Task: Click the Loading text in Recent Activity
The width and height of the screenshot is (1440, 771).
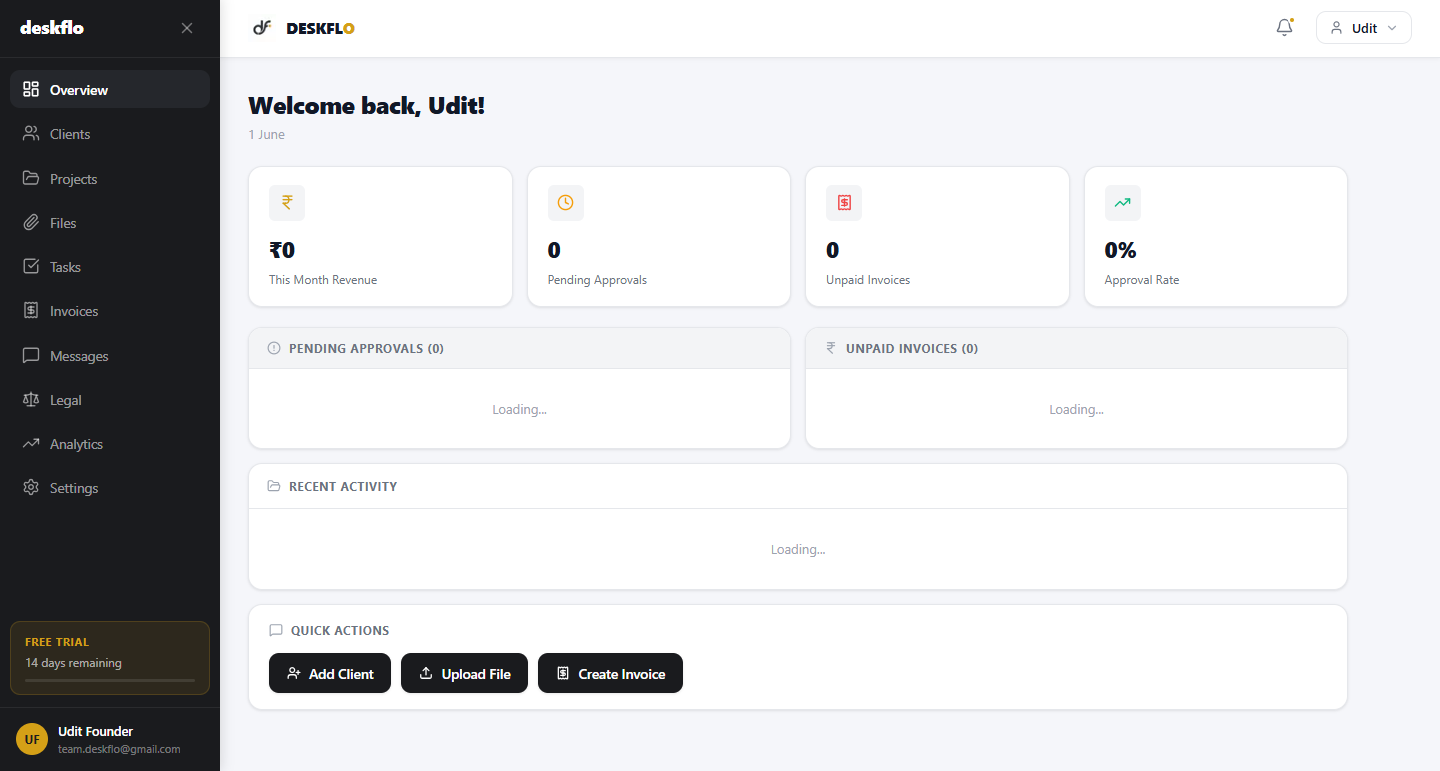Action: [798, 549]
